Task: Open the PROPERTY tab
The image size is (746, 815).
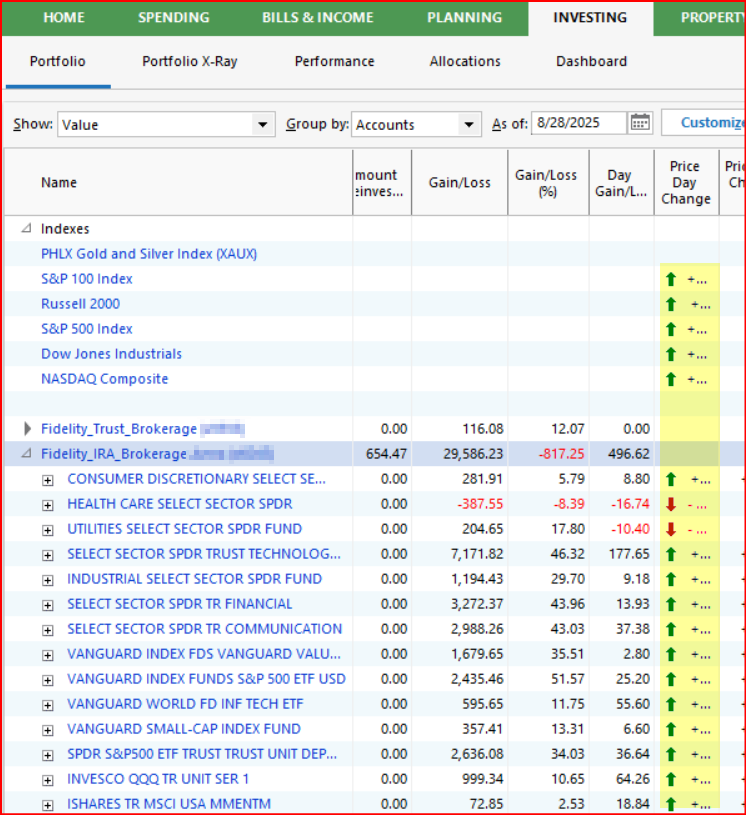Action: tap(713, 18)
